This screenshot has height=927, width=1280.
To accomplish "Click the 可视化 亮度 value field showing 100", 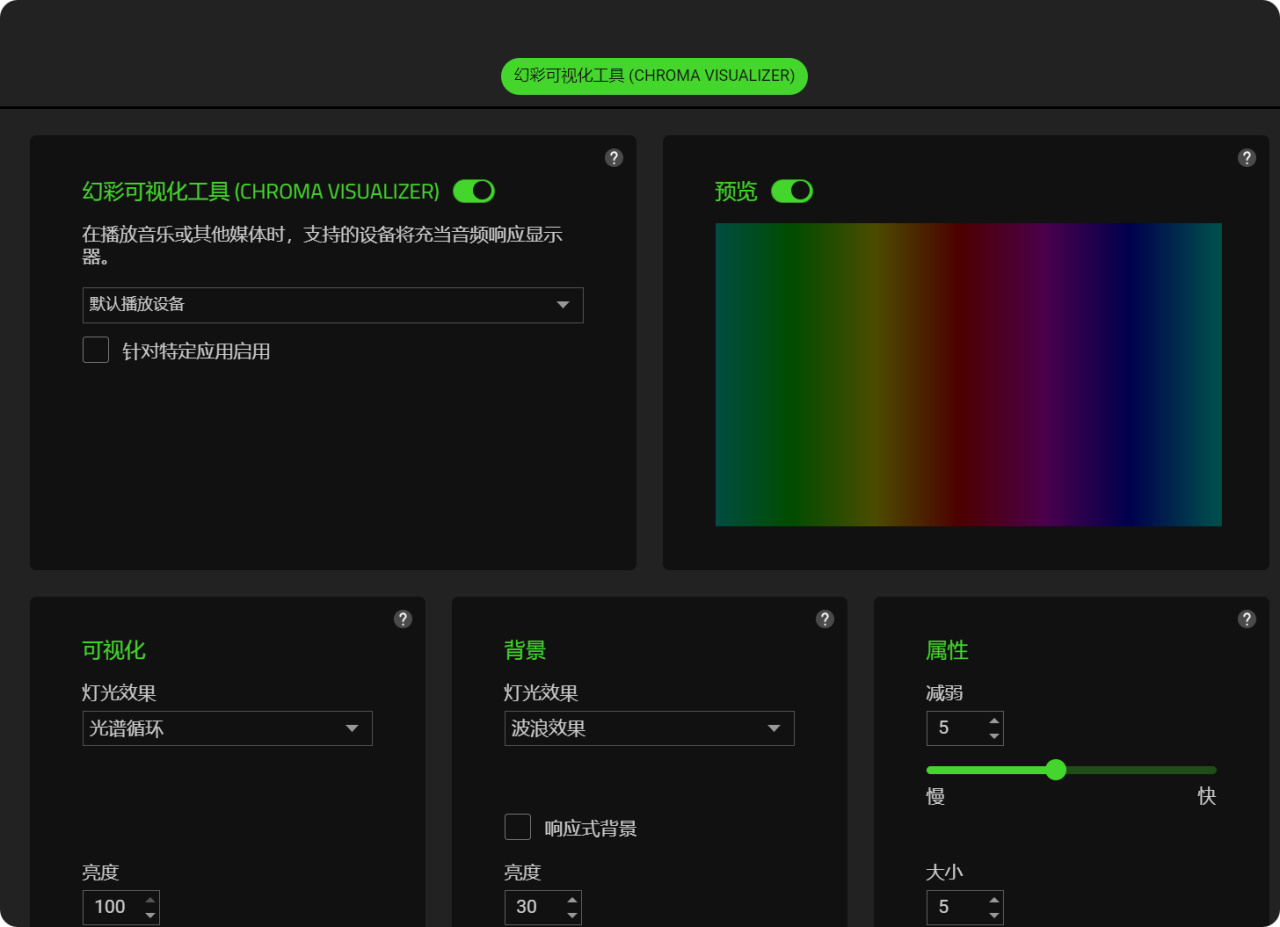I will point(121,907).
